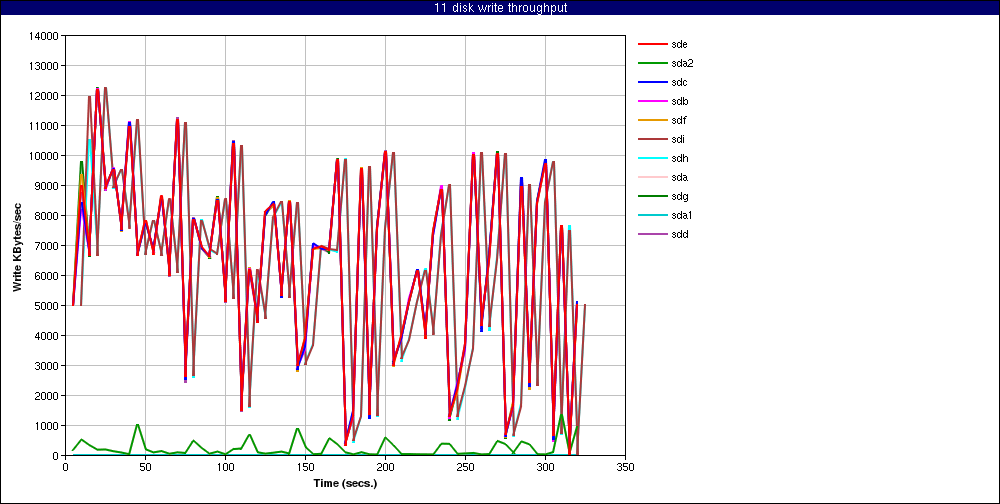Viewport: 1000px width, 504px height.
Task: Click the orange sdf legend line
Action: pos(651,121)
